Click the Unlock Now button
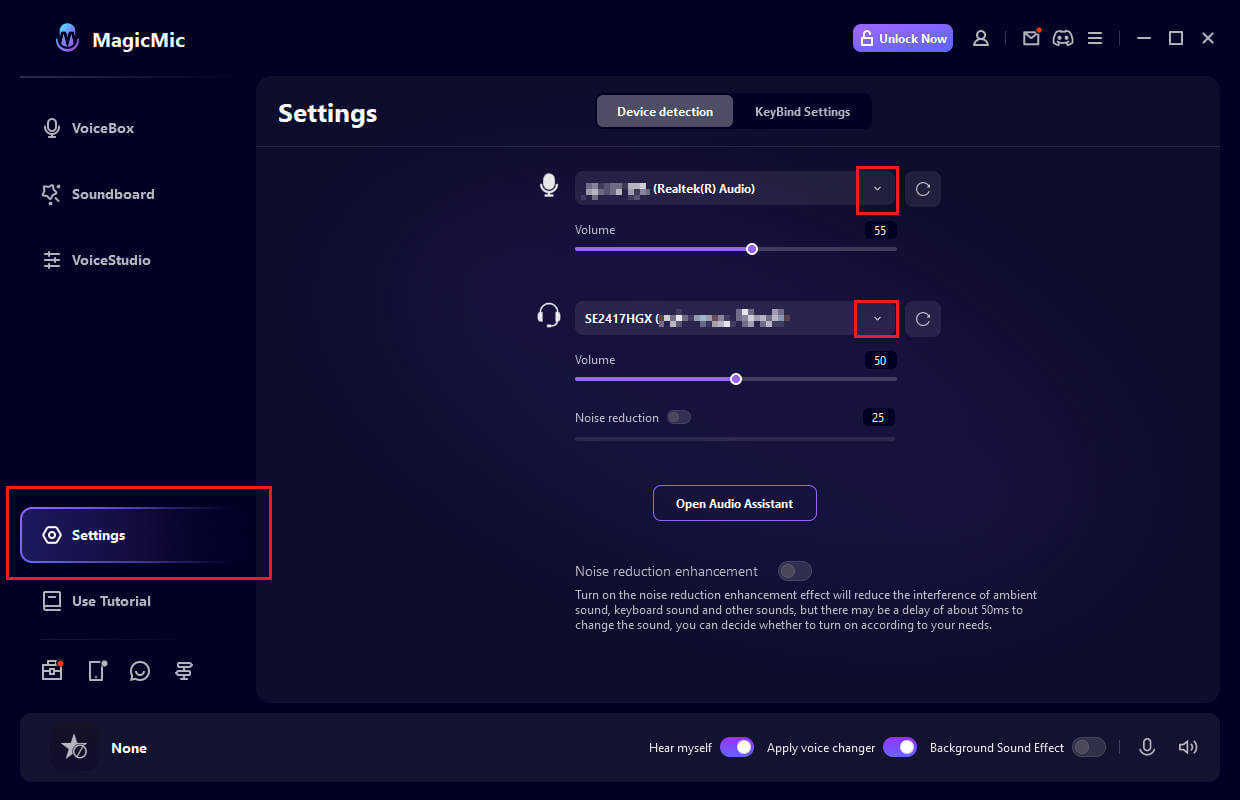The image size is (1240, 800). click(x=903, y=38)
